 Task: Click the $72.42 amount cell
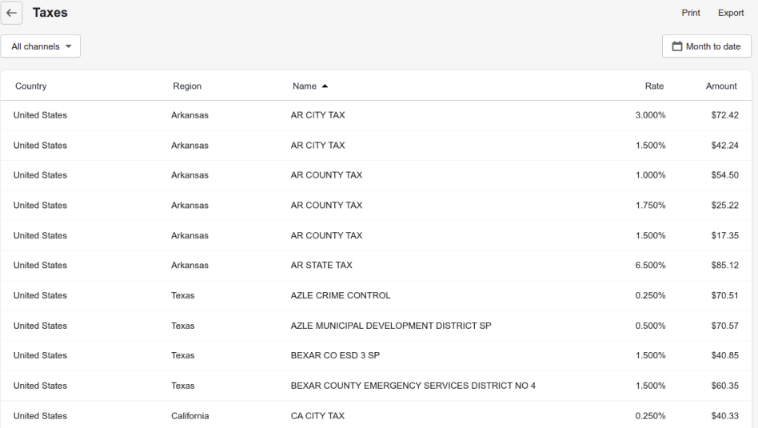point(723,115)
